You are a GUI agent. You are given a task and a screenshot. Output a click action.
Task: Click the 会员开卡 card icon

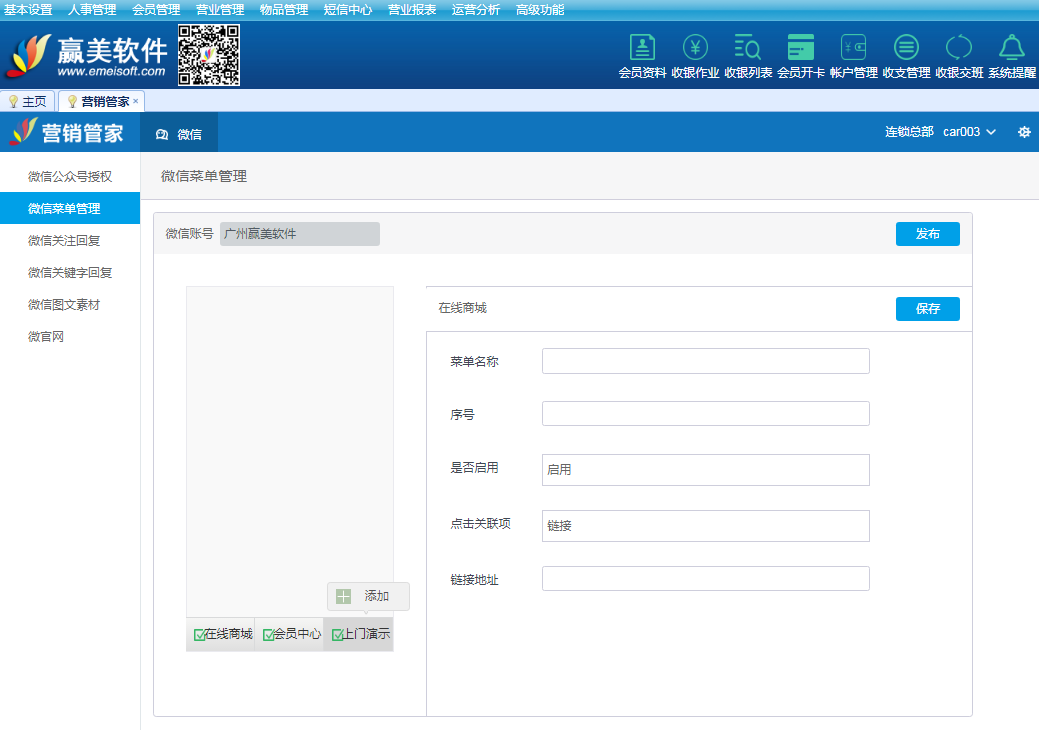801,48
